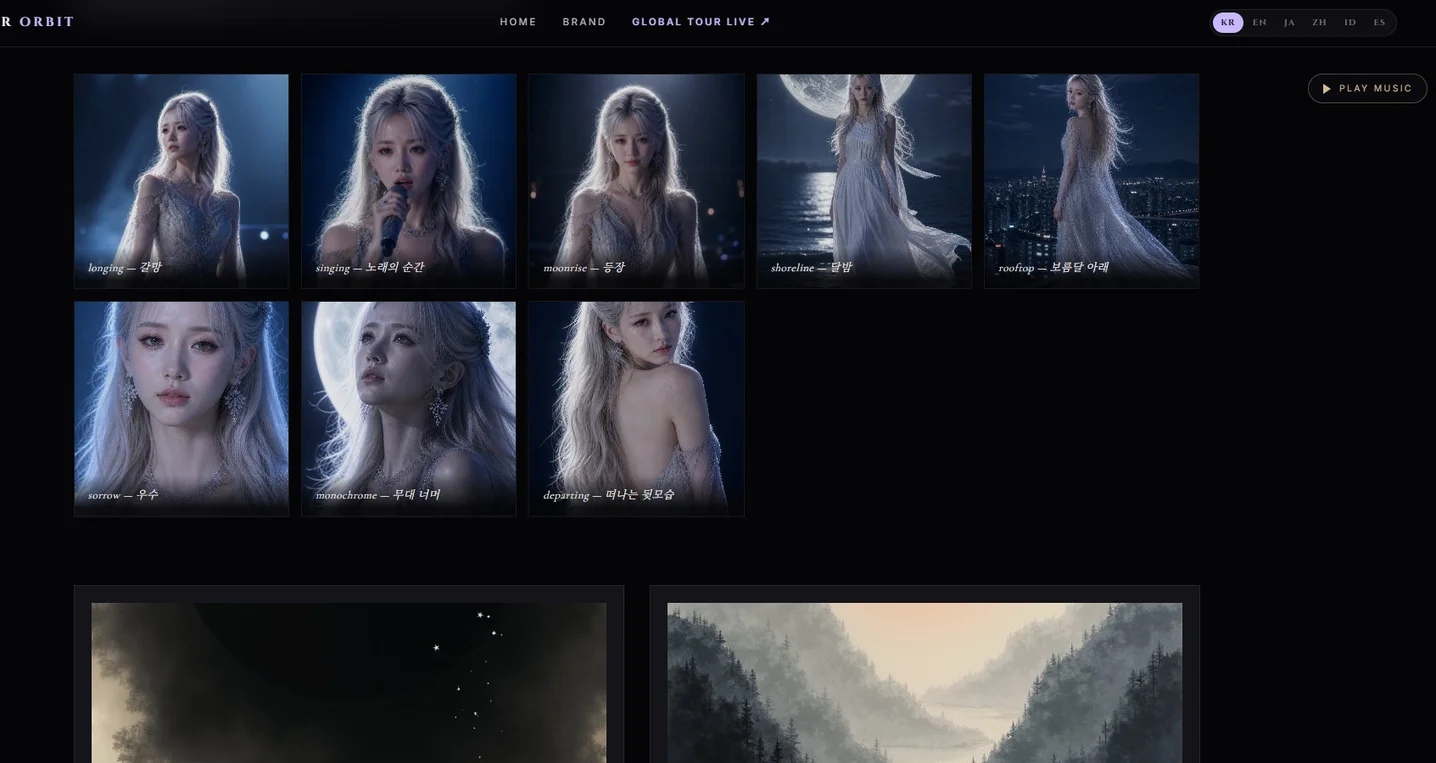Screen dimensions: 1436x763
Task: Select the ZH language option
Action: (x=1319, y=22)
